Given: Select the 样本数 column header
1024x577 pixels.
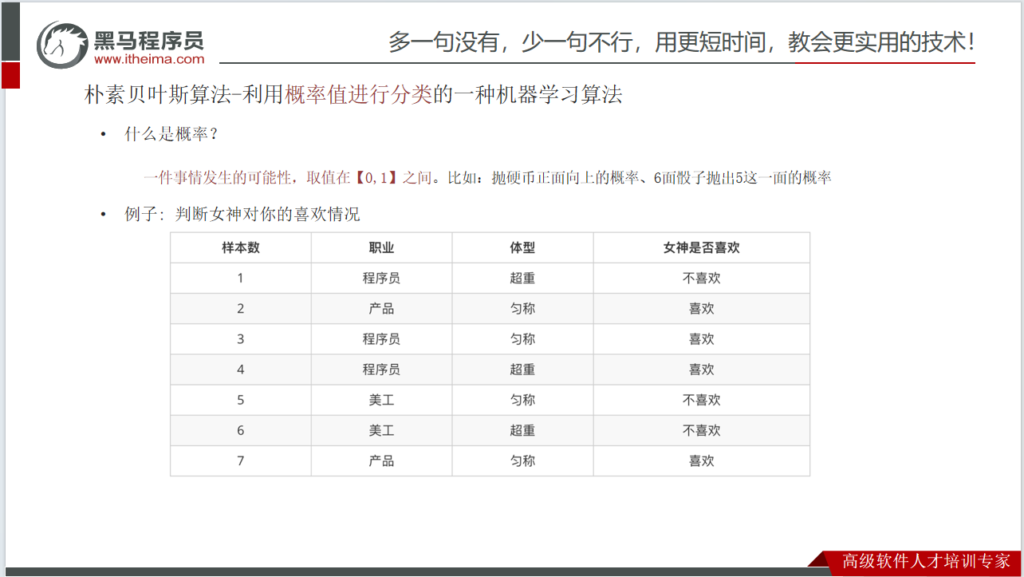Looking at the screenshot, I should pos(240,247).
